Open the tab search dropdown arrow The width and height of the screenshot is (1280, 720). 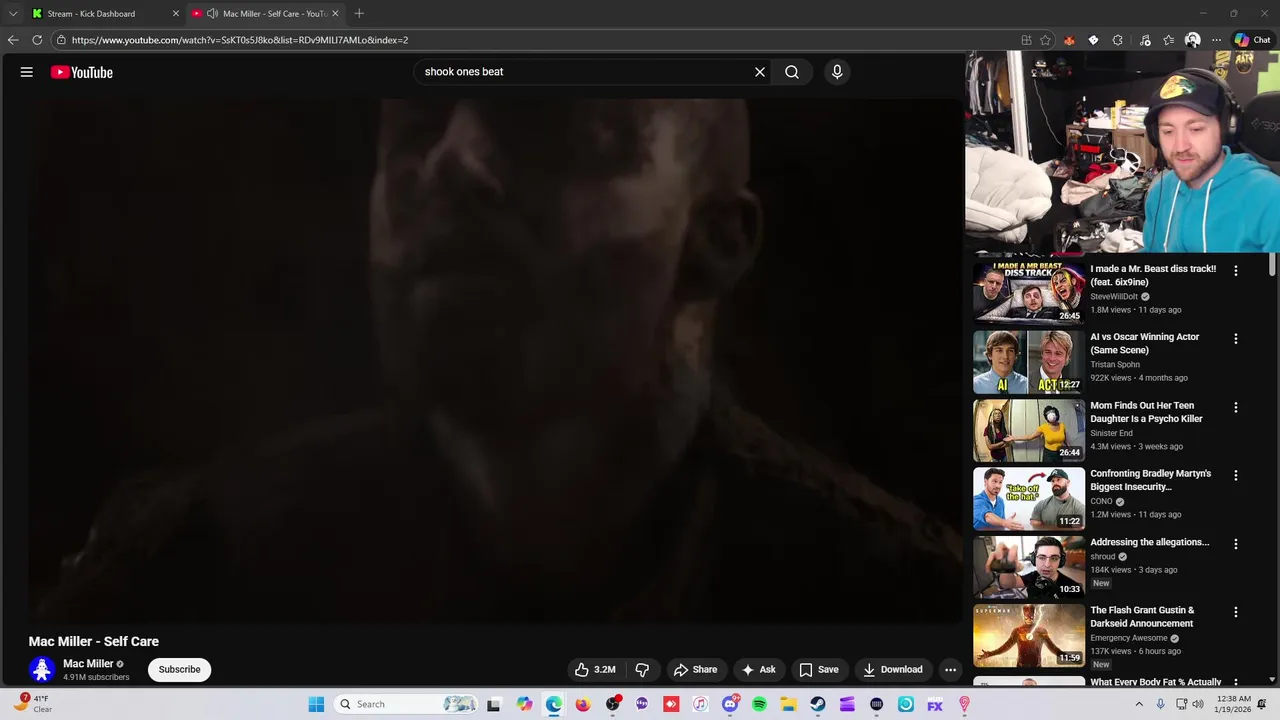click(x=12, y=14)
